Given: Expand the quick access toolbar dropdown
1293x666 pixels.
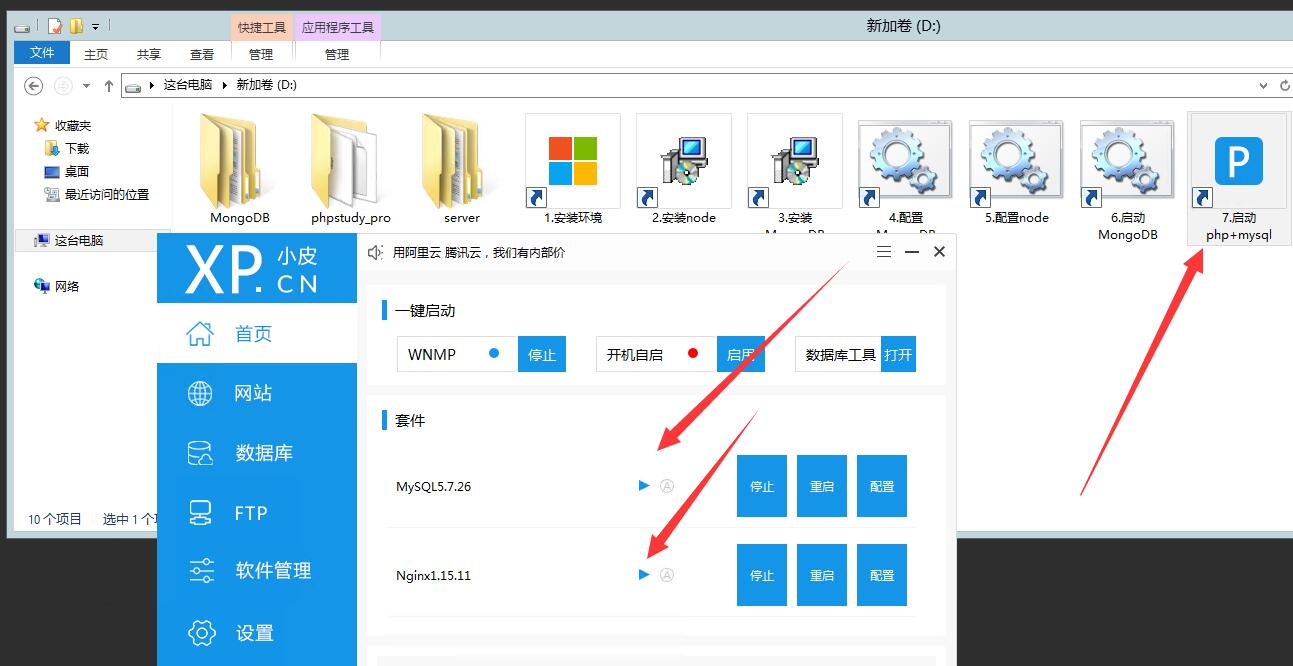Looking at the screenshot, I should tap(96, 26).
